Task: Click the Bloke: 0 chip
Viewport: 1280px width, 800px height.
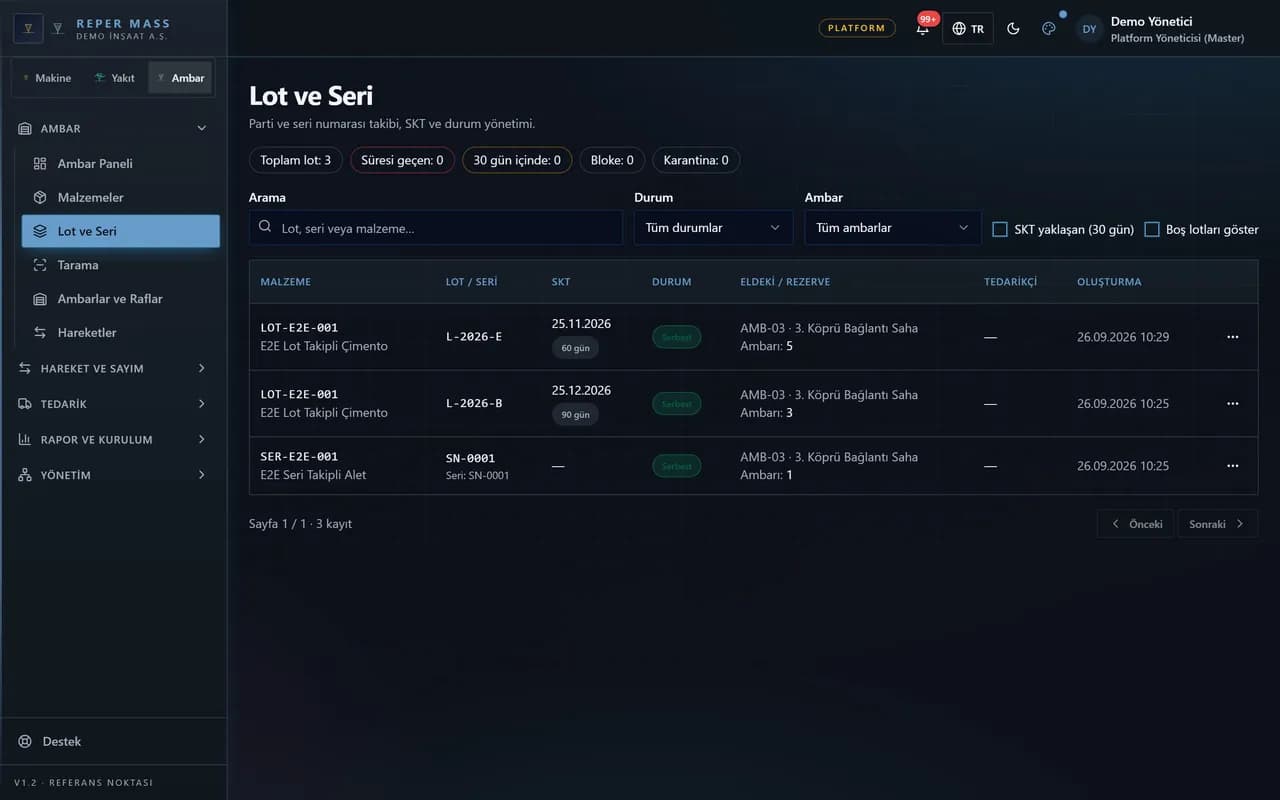Action: tap(612, 160)
